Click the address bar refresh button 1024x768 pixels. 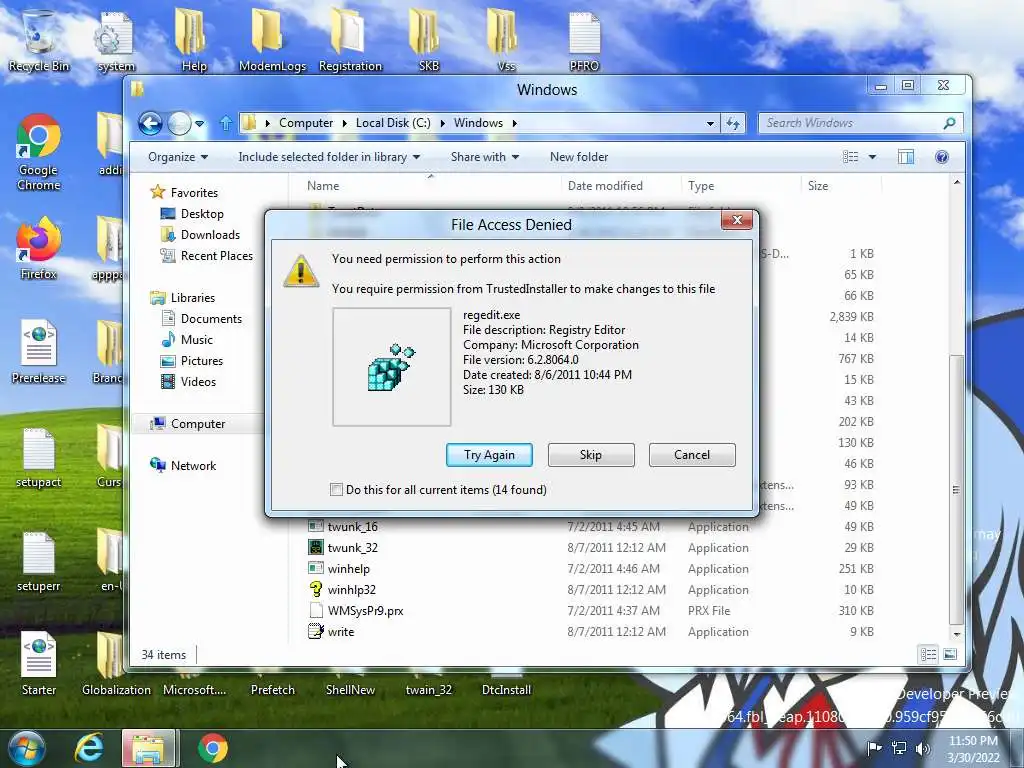coord(733,123)
